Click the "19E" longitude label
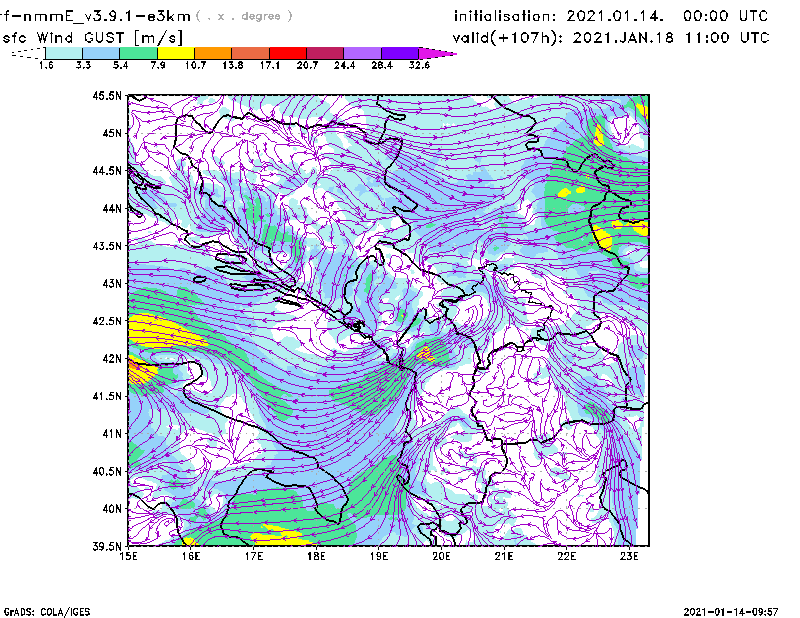The height and width of the screenshot is (618, 800). tap(379, 556)
